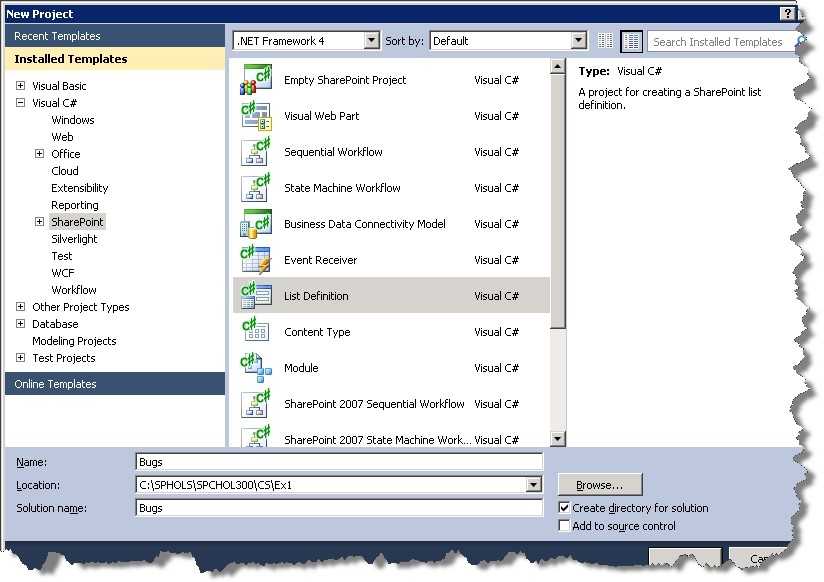
Task: Expand the SharePoint tree node
Action: pyautogui.click(x=39, y=221)
